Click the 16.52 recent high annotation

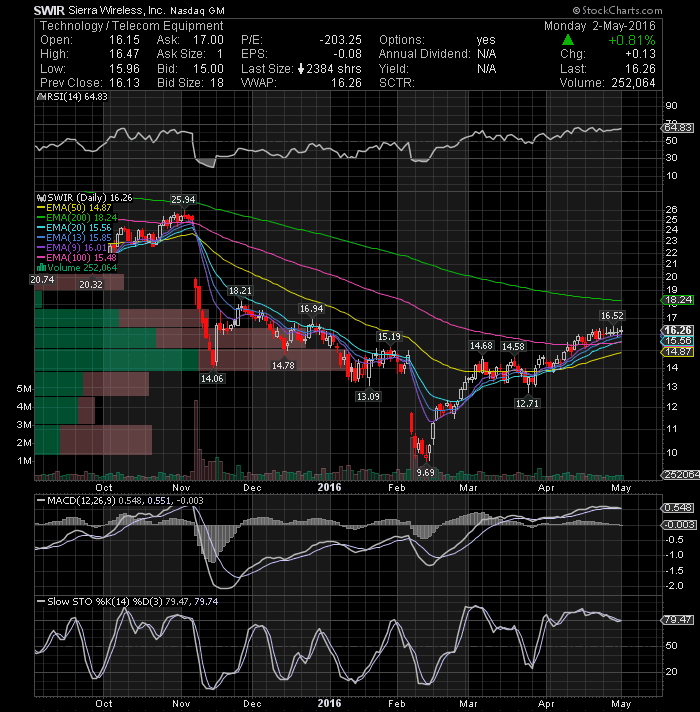[612, 316]
